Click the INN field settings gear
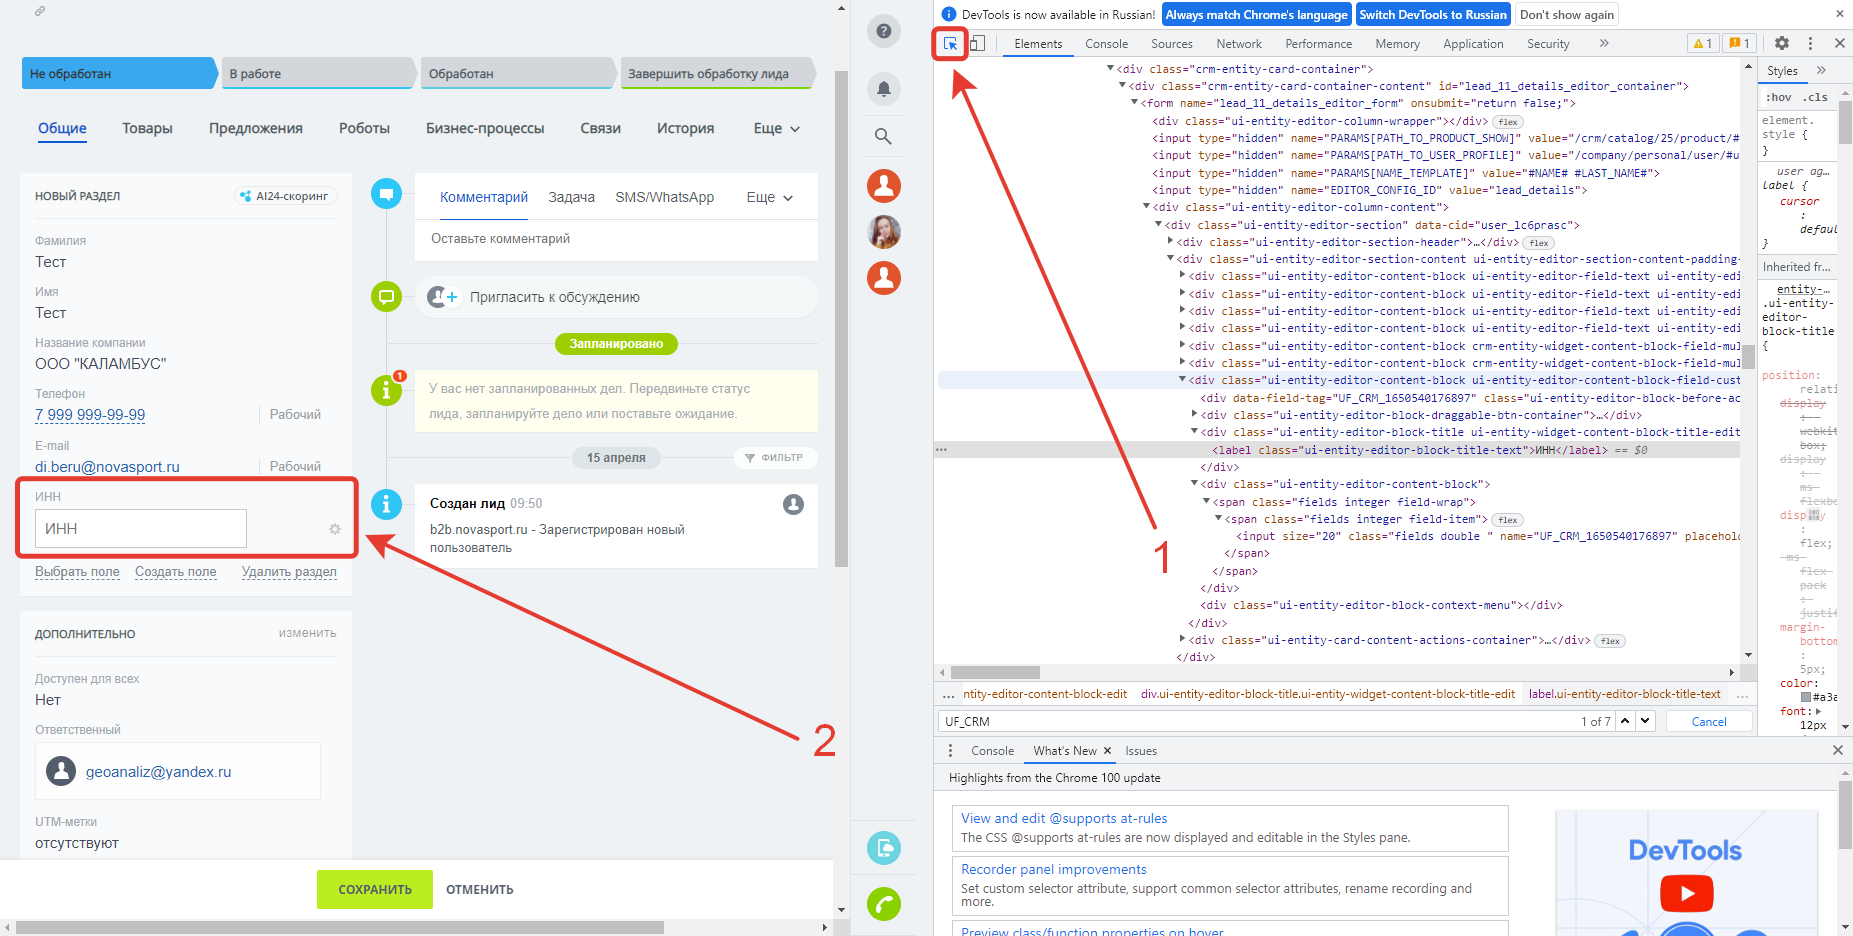1853x936 pixels. 335,529
